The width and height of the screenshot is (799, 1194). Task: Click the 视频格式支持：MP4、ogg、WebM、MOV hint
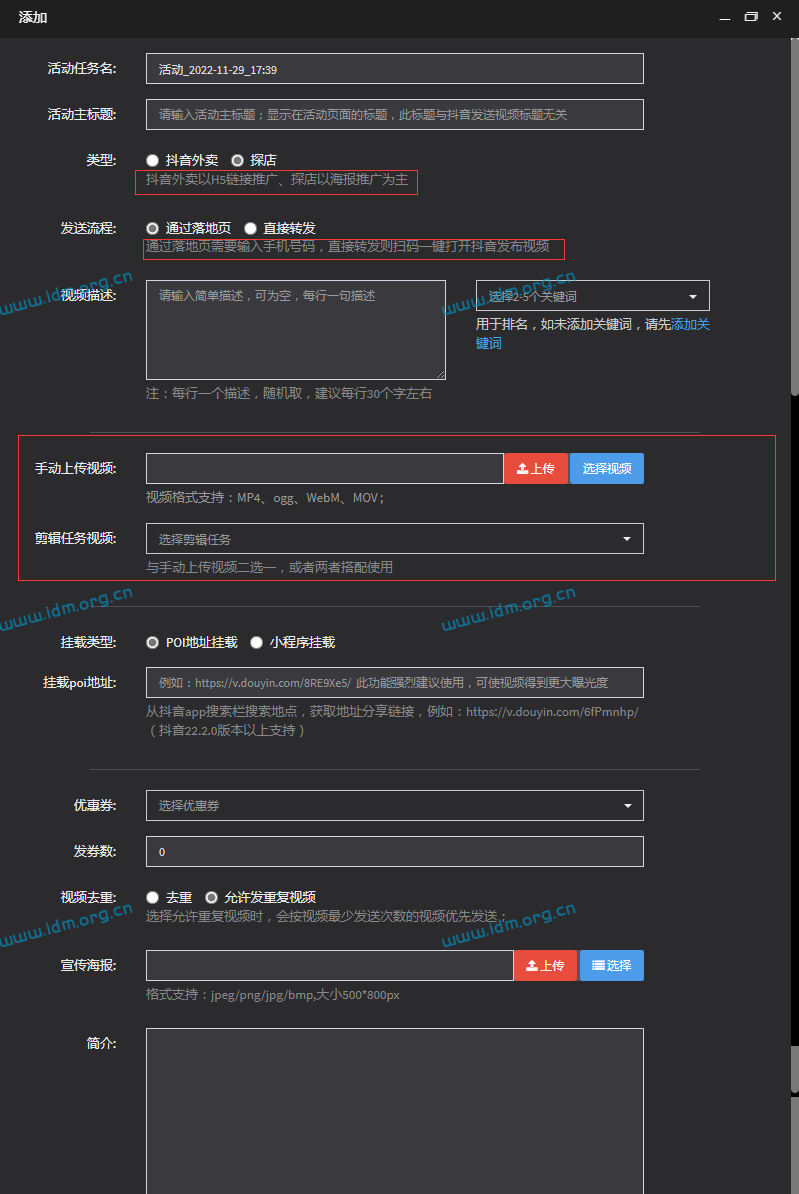pyautogui.click(x=265, y=498)
